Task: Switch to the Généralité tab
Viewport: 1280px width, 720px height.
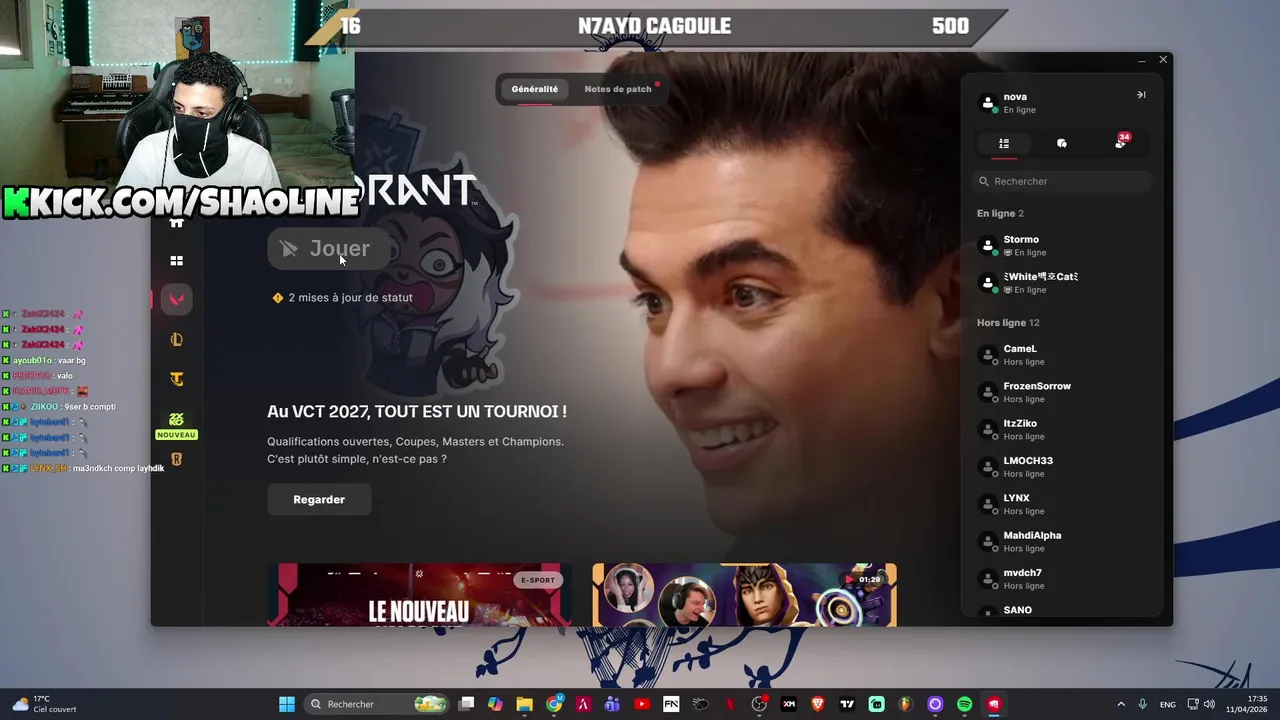Action: pos(535,89)
